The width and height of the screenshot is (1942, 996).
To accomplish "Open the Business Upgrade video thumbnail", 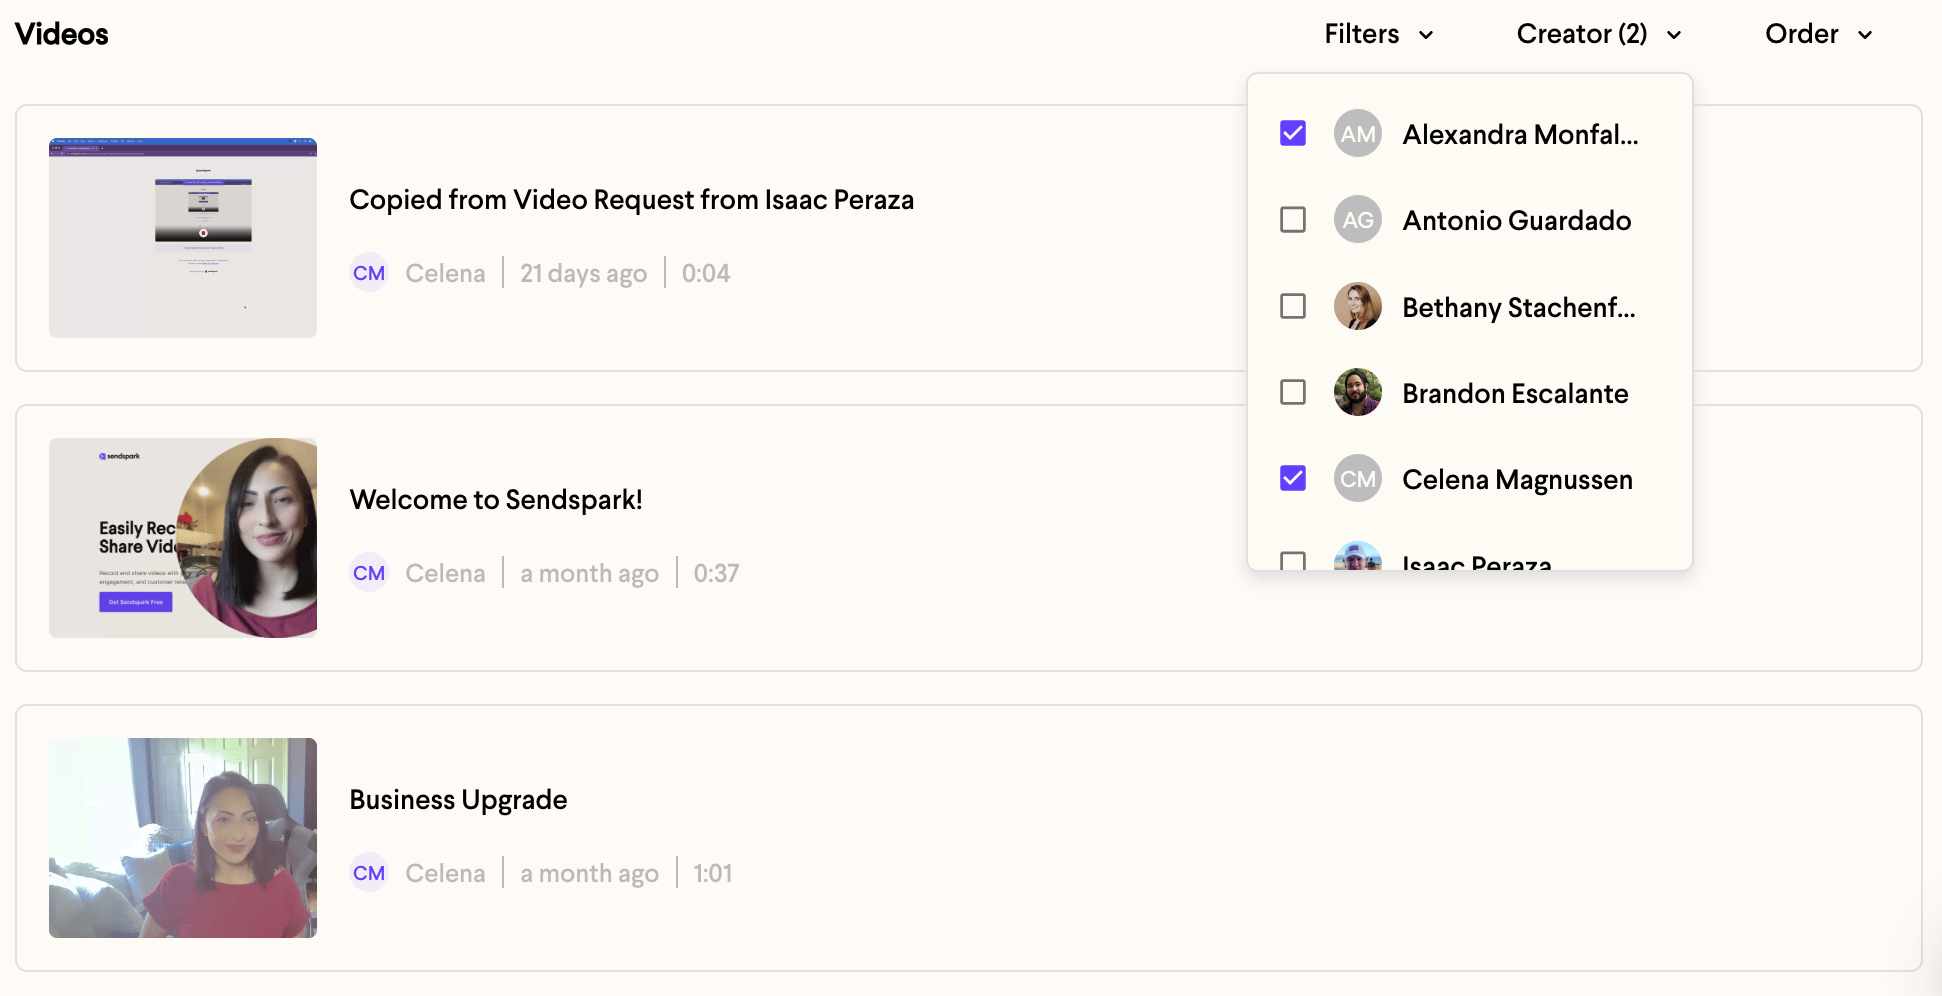I will click(x=183, y=838).
